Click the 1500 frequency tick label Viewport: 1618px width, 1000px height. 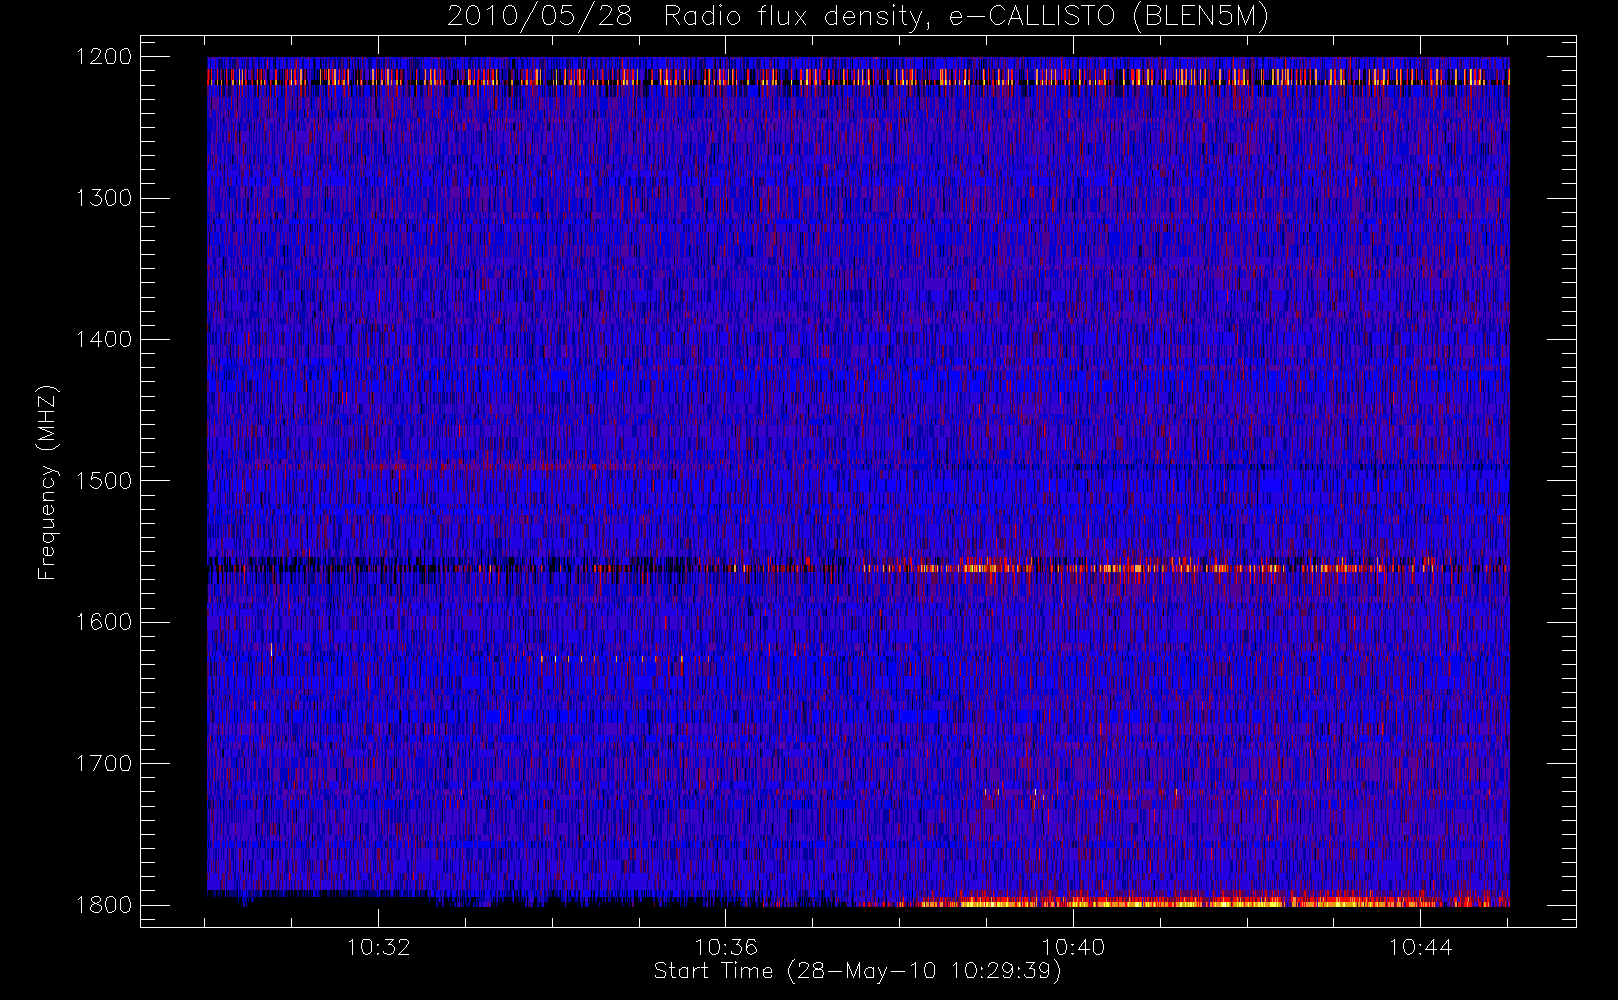[103, 481]
